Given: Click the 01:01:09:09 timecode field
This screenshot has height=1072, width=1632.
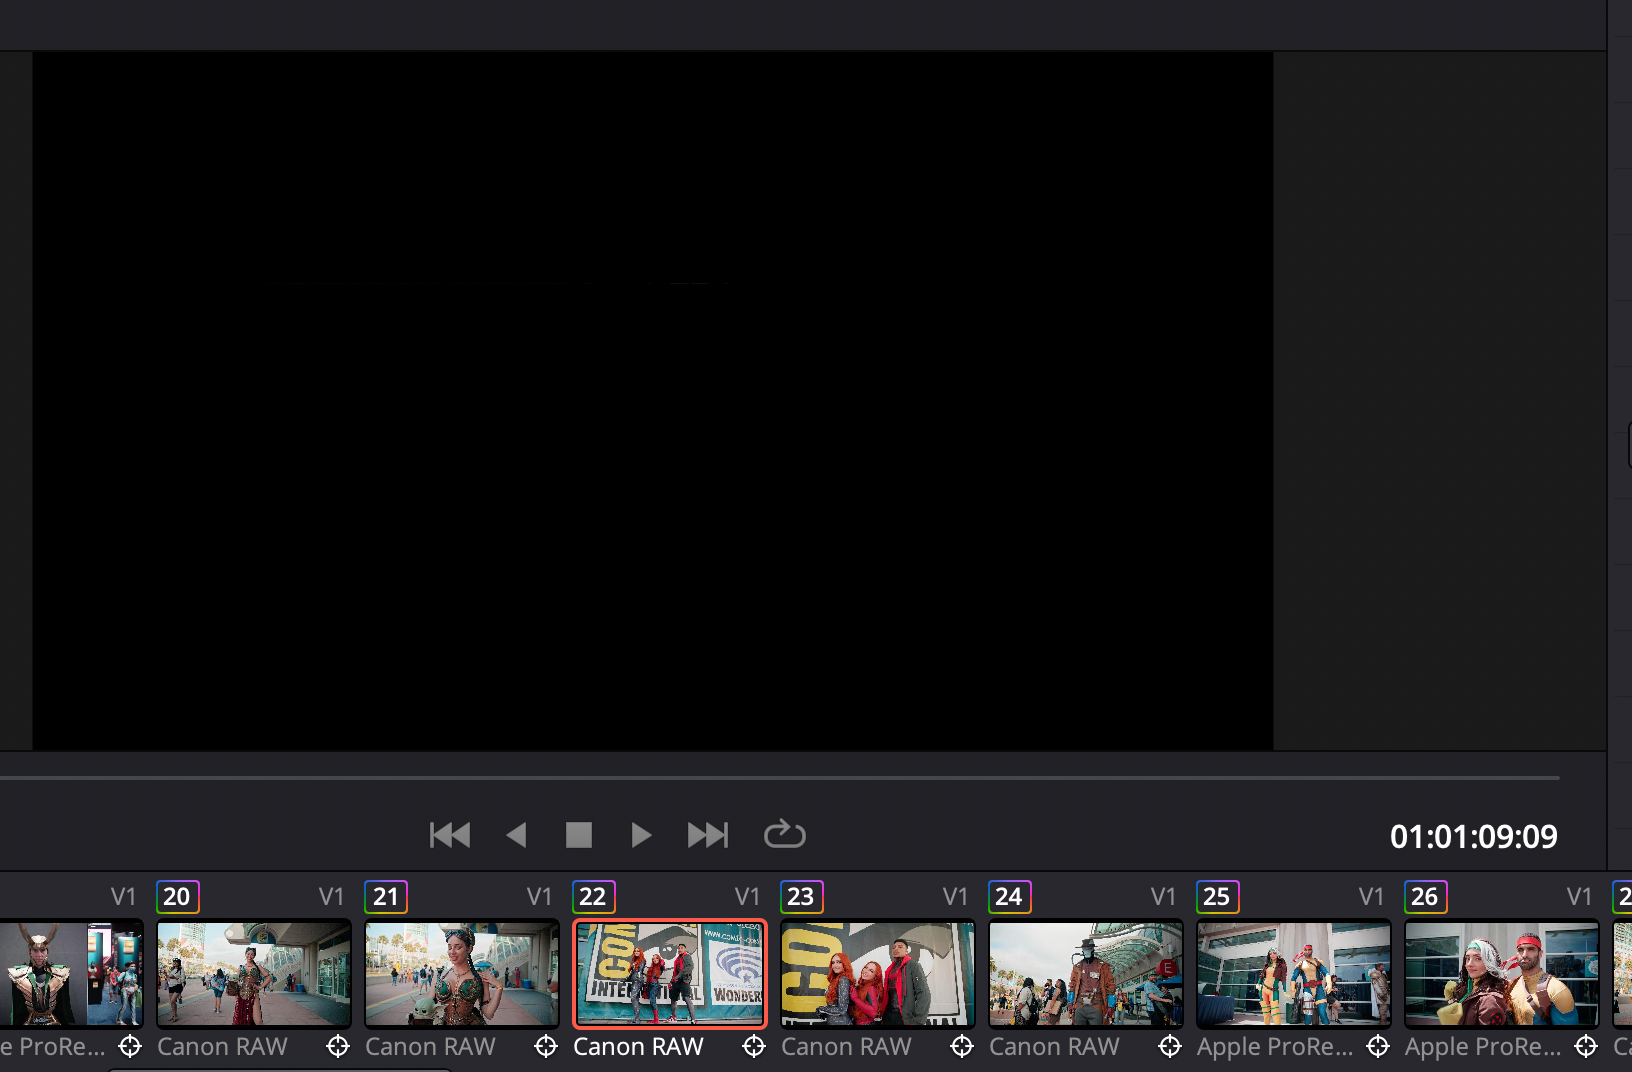Looking at the screenshot, I should click(1473, 836).
